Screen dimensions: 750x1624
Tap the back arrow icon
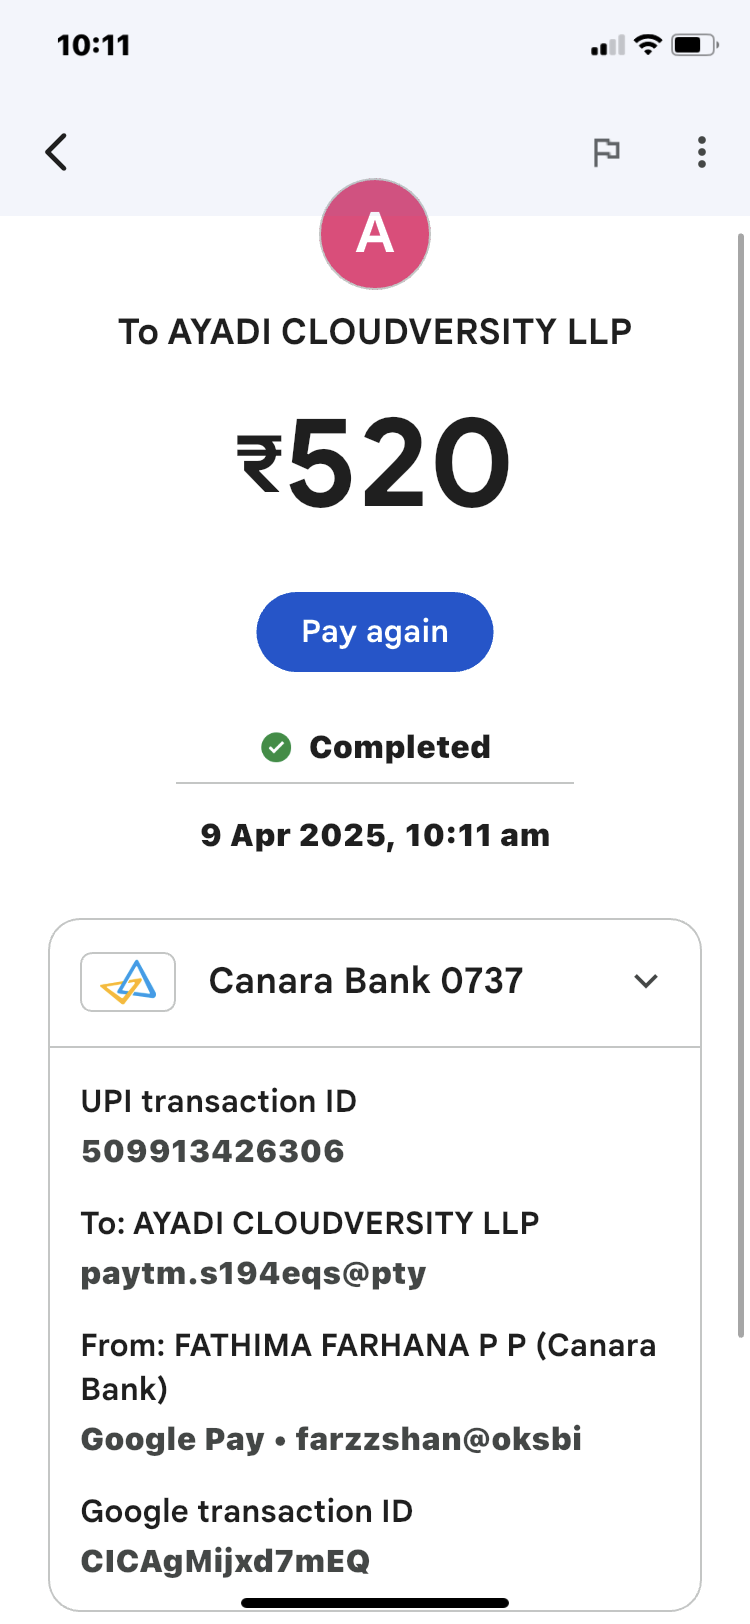point(57,152)
